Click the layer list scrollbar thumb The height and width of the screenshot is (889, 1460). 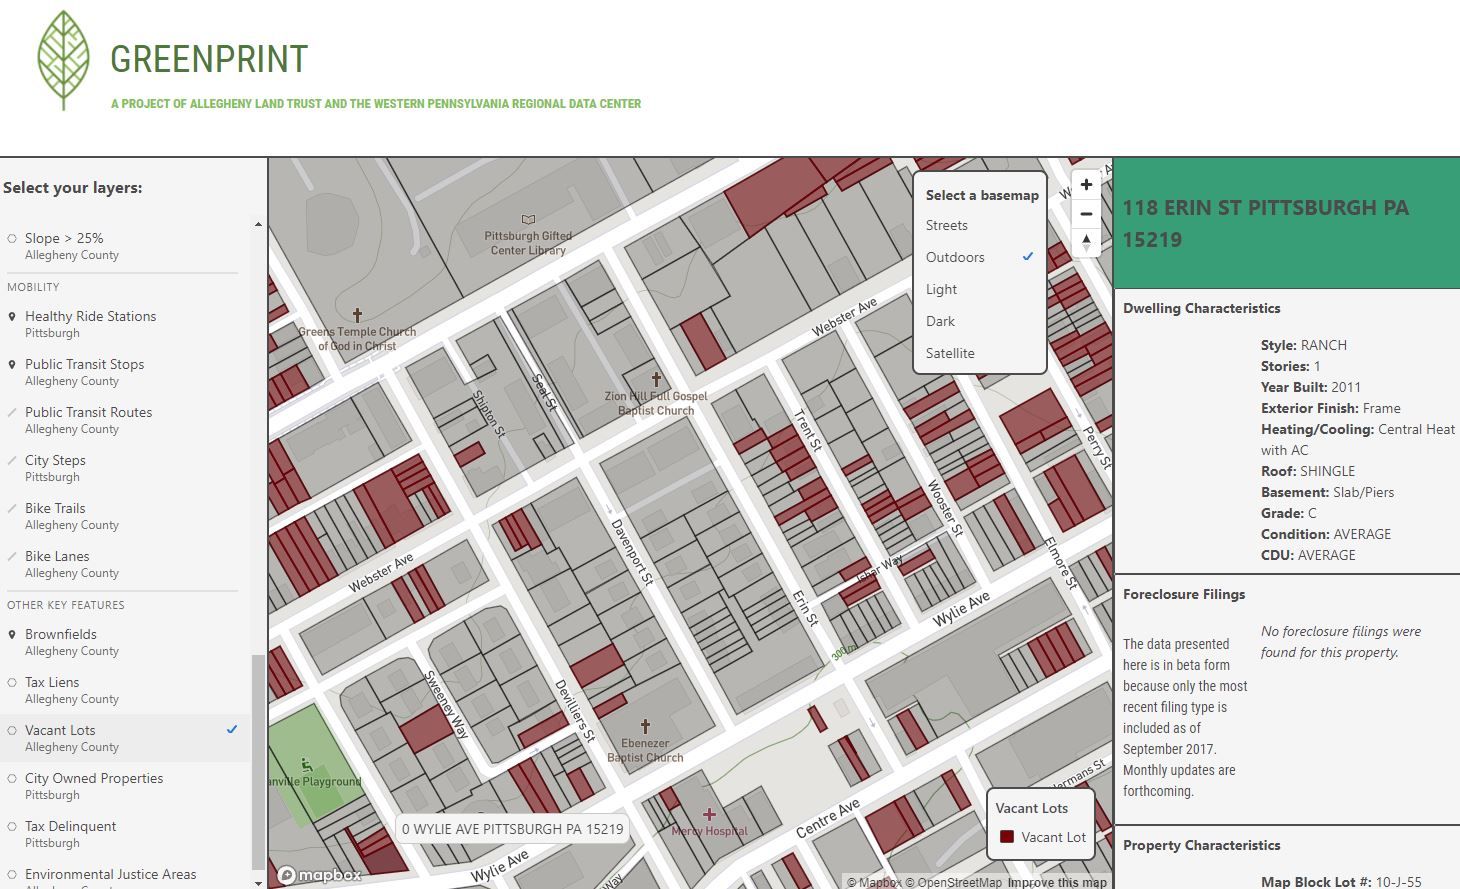tap(259, 762)
